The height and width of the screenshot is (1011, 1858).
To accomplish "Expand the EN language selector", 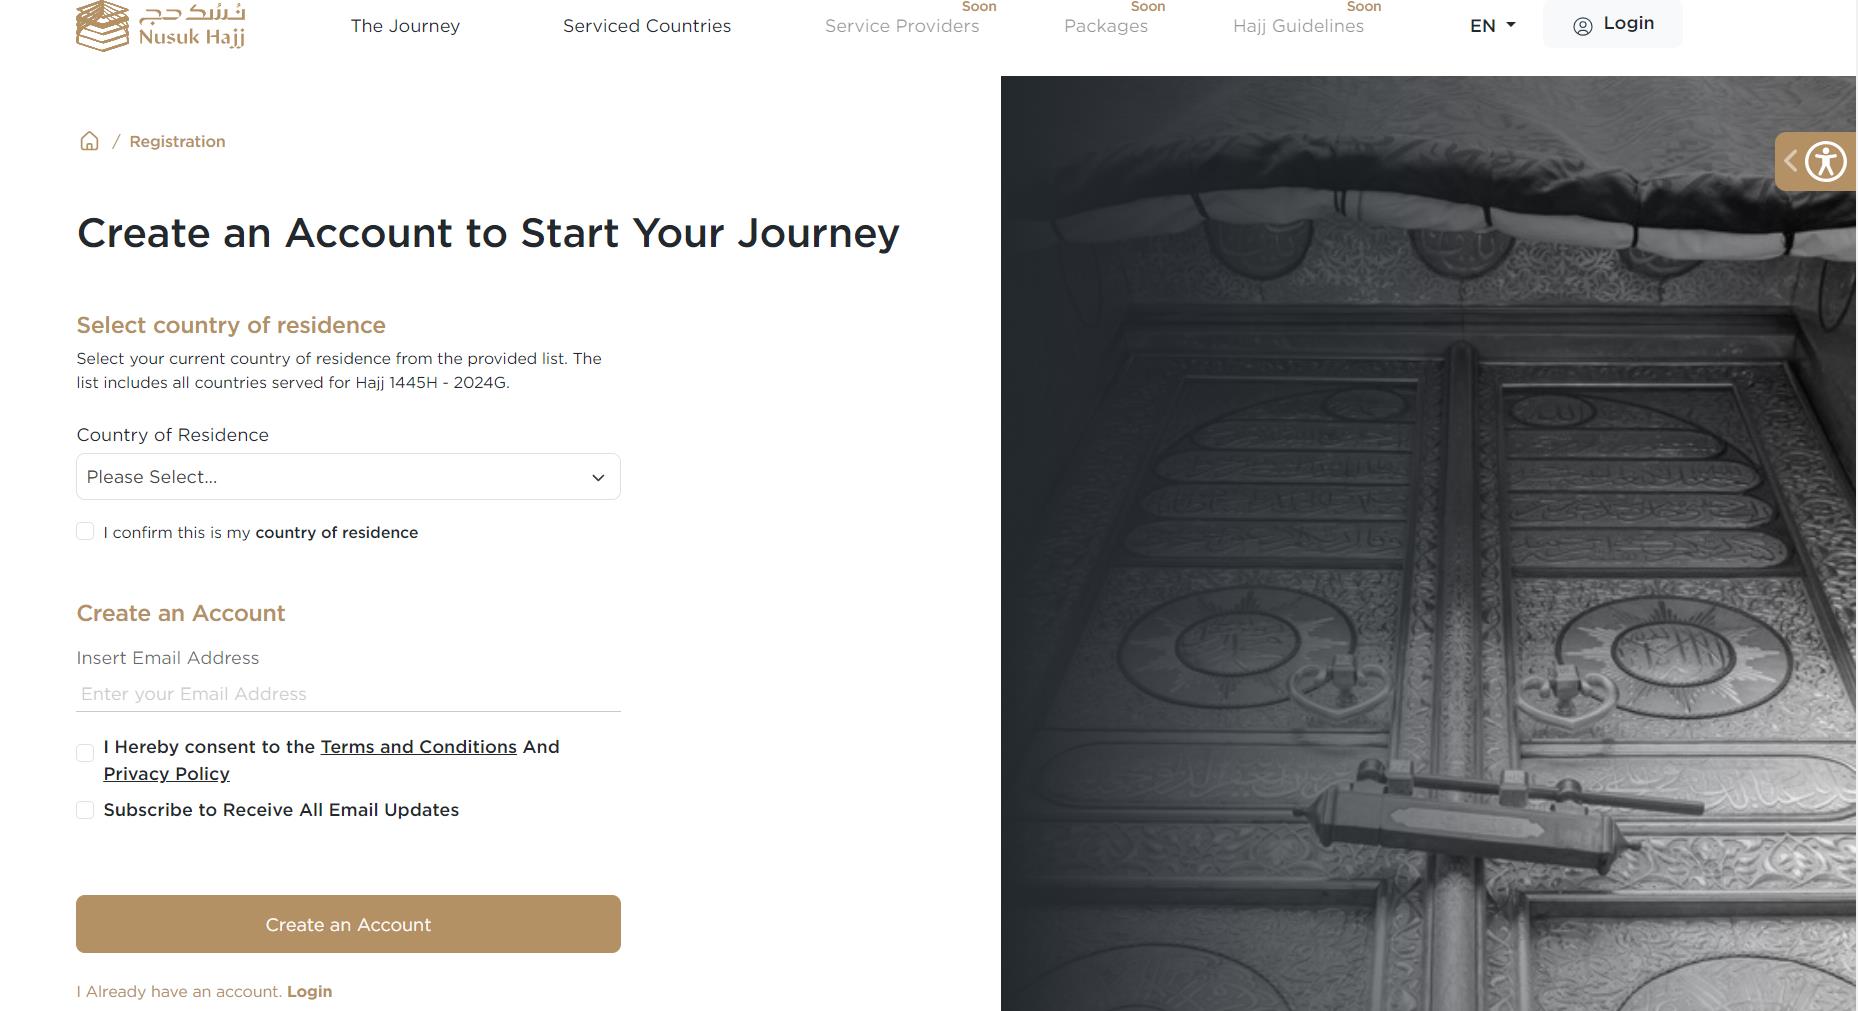I will coord(1492,26).
